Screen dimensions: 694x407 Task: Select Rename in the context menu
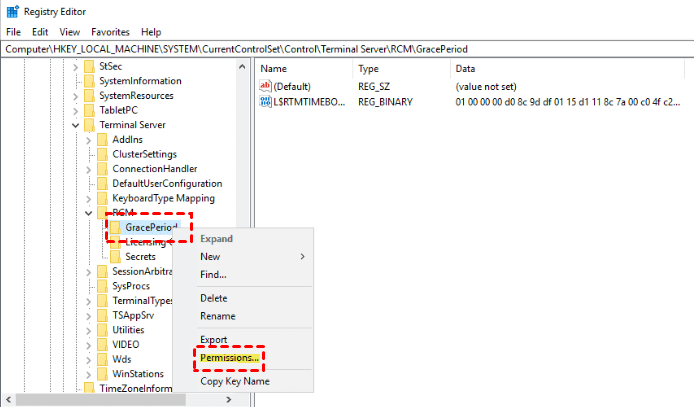[218, 316]
